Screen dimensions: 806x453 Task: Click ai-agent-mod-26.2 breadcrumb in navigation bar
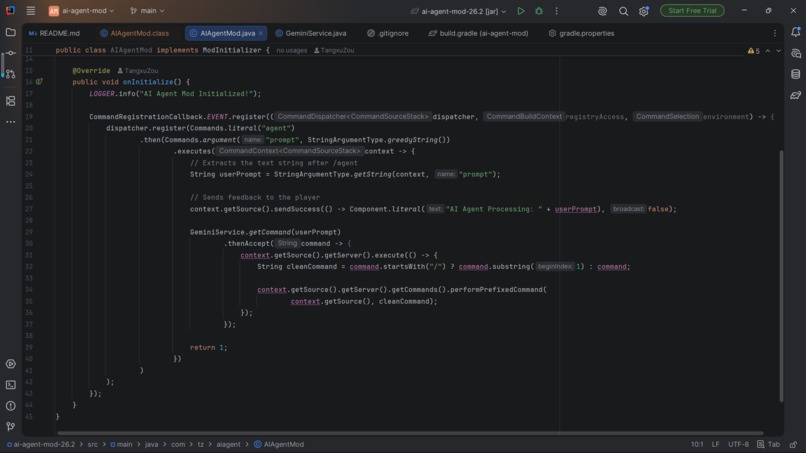(x=41, y=444)
